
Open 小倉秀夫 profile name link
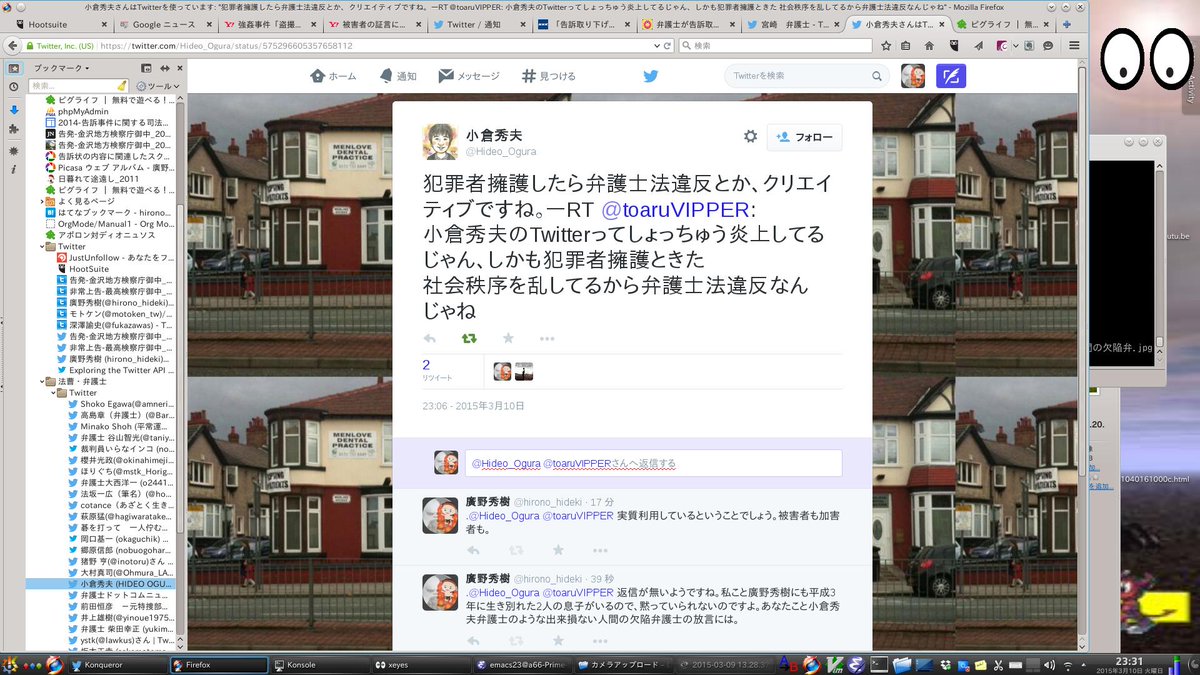pos(494,135)
